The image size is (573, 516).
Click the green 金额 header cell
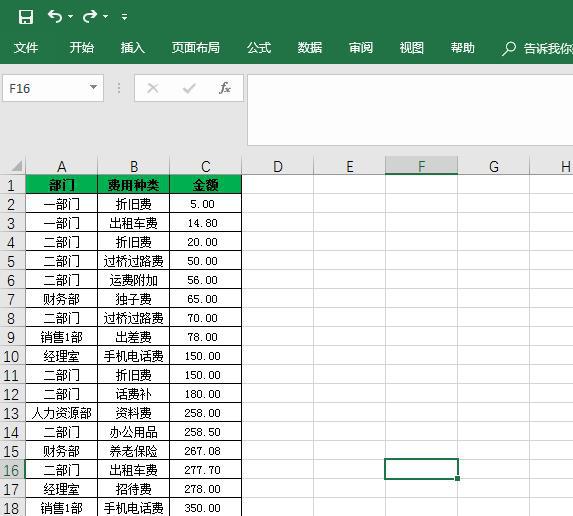point(205,185)
